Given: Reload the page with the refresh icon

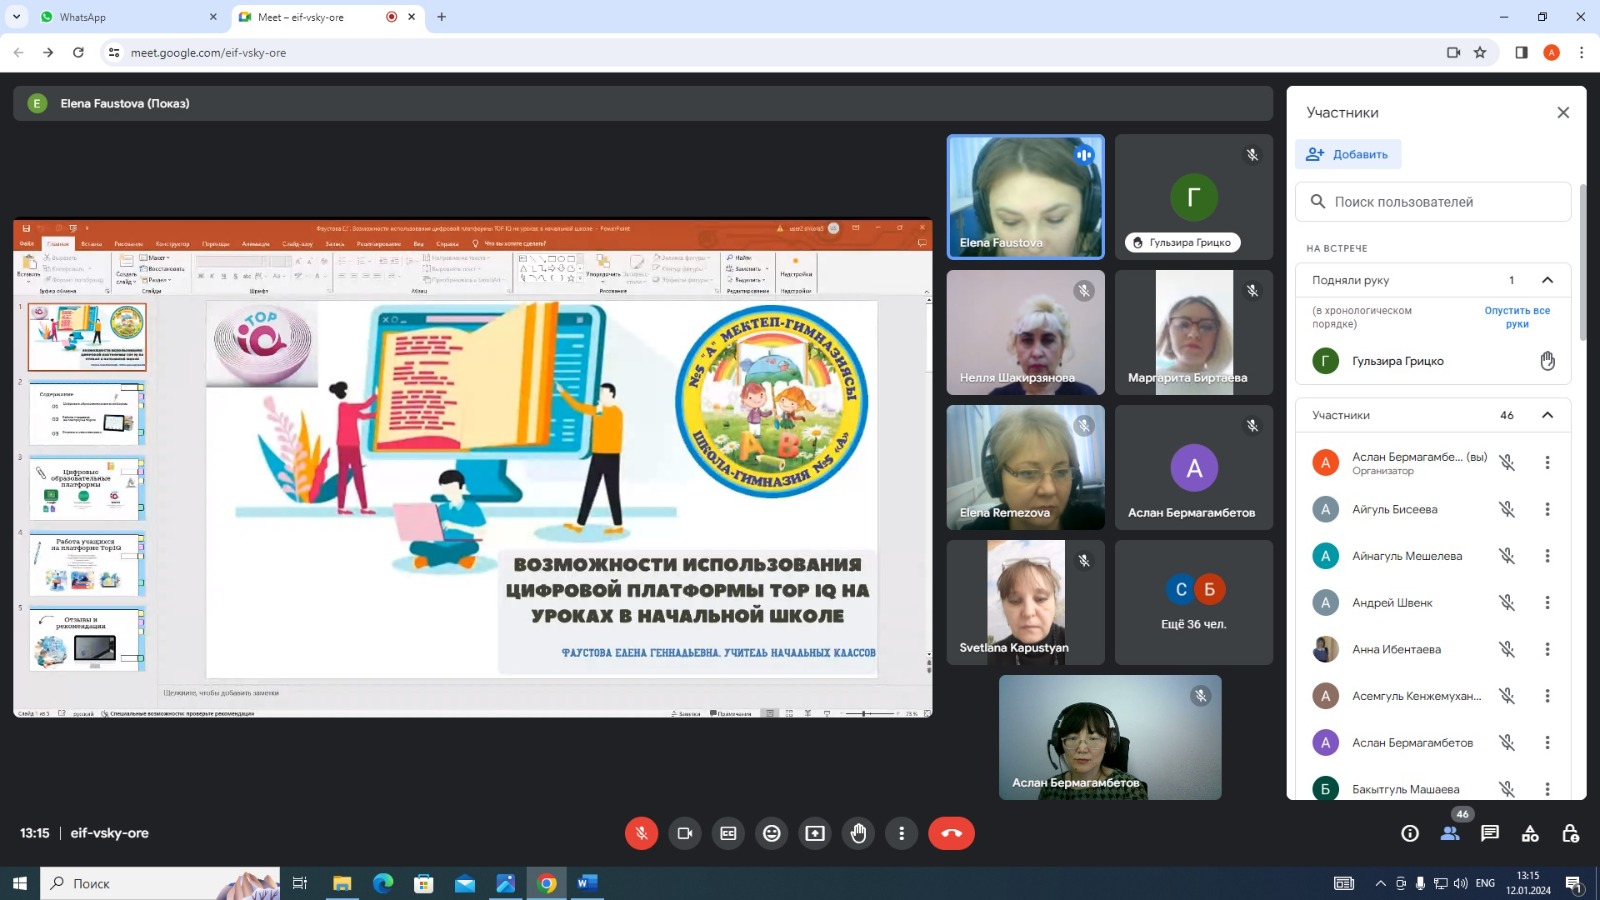Looking at the screenshot, I should coord(78,52).
